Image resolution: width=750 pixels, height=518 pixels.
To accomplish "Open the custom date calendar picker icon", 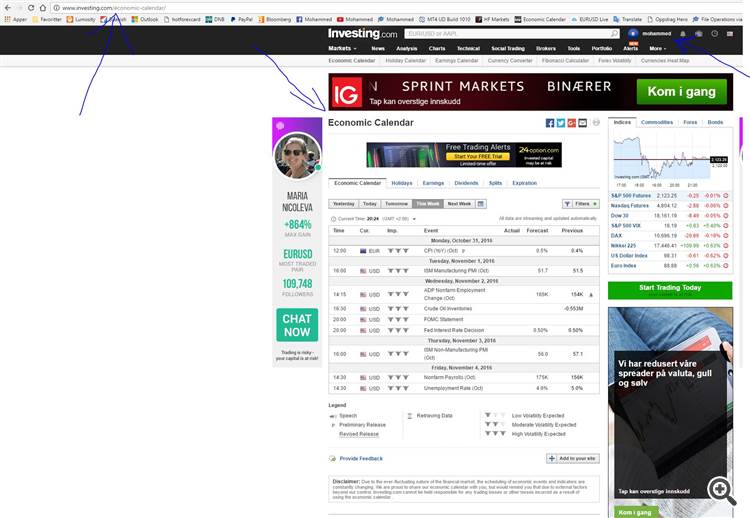I will pyautogui.click(x=481, y=204).
